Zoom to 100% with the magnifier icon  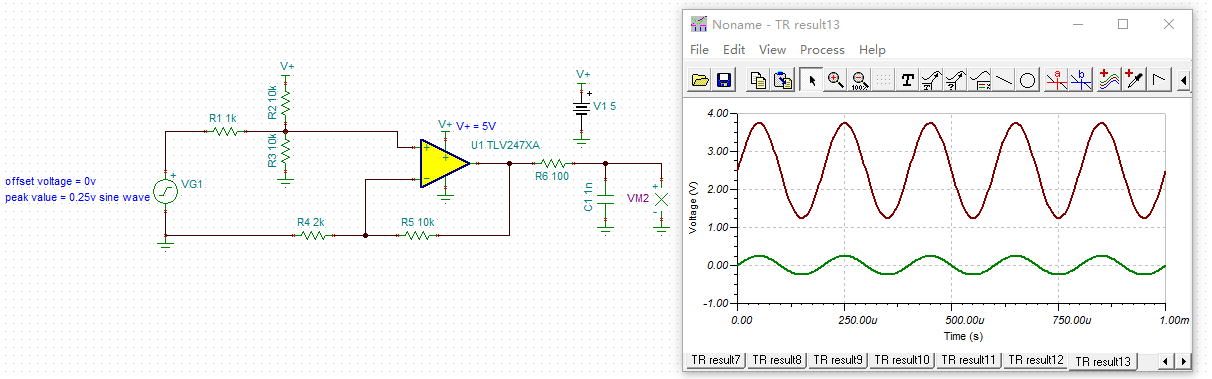click(x=858, y=80)
